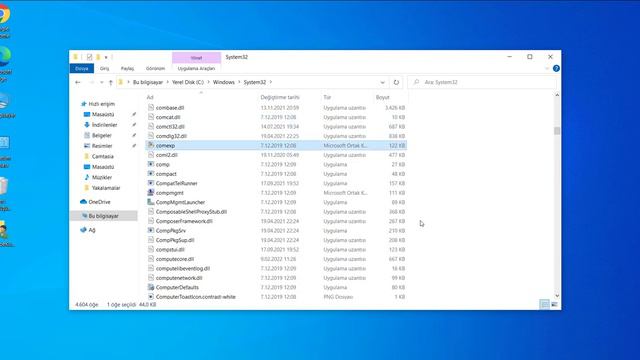Open Müzikler in navigation pane
Image resolution: width=640 pixels, height=360 pixels.
pos(102,178)
